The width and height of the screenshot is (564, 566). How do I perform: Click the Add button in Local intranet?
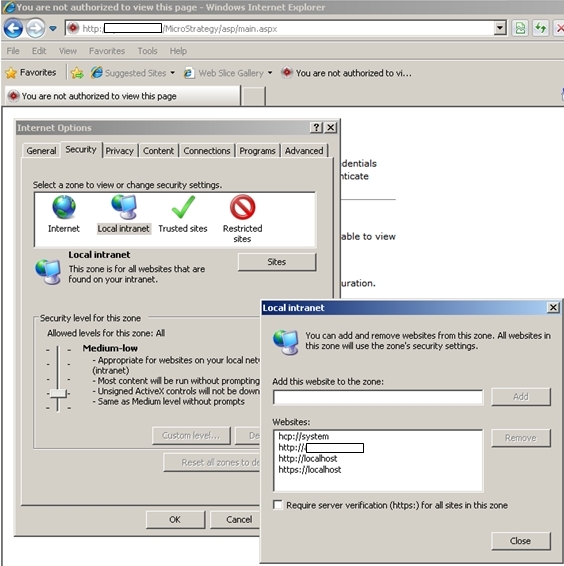[x=521, y=397]
